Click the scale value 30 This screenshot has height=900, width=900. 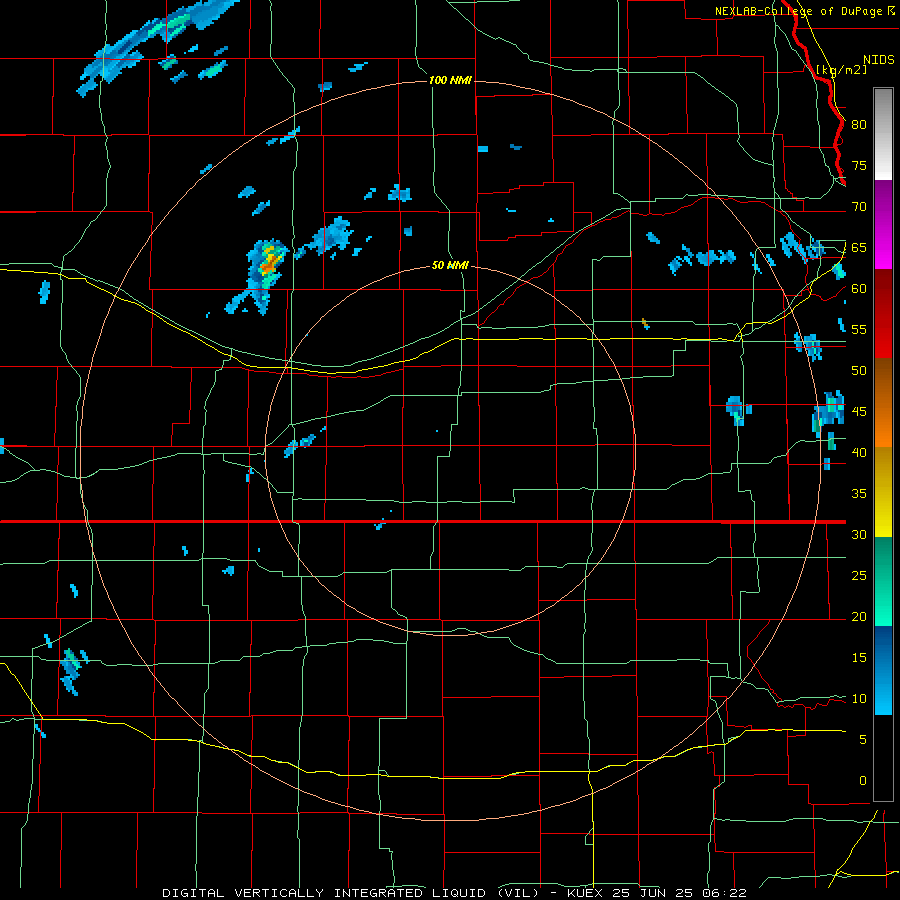(x=859, y=534)
